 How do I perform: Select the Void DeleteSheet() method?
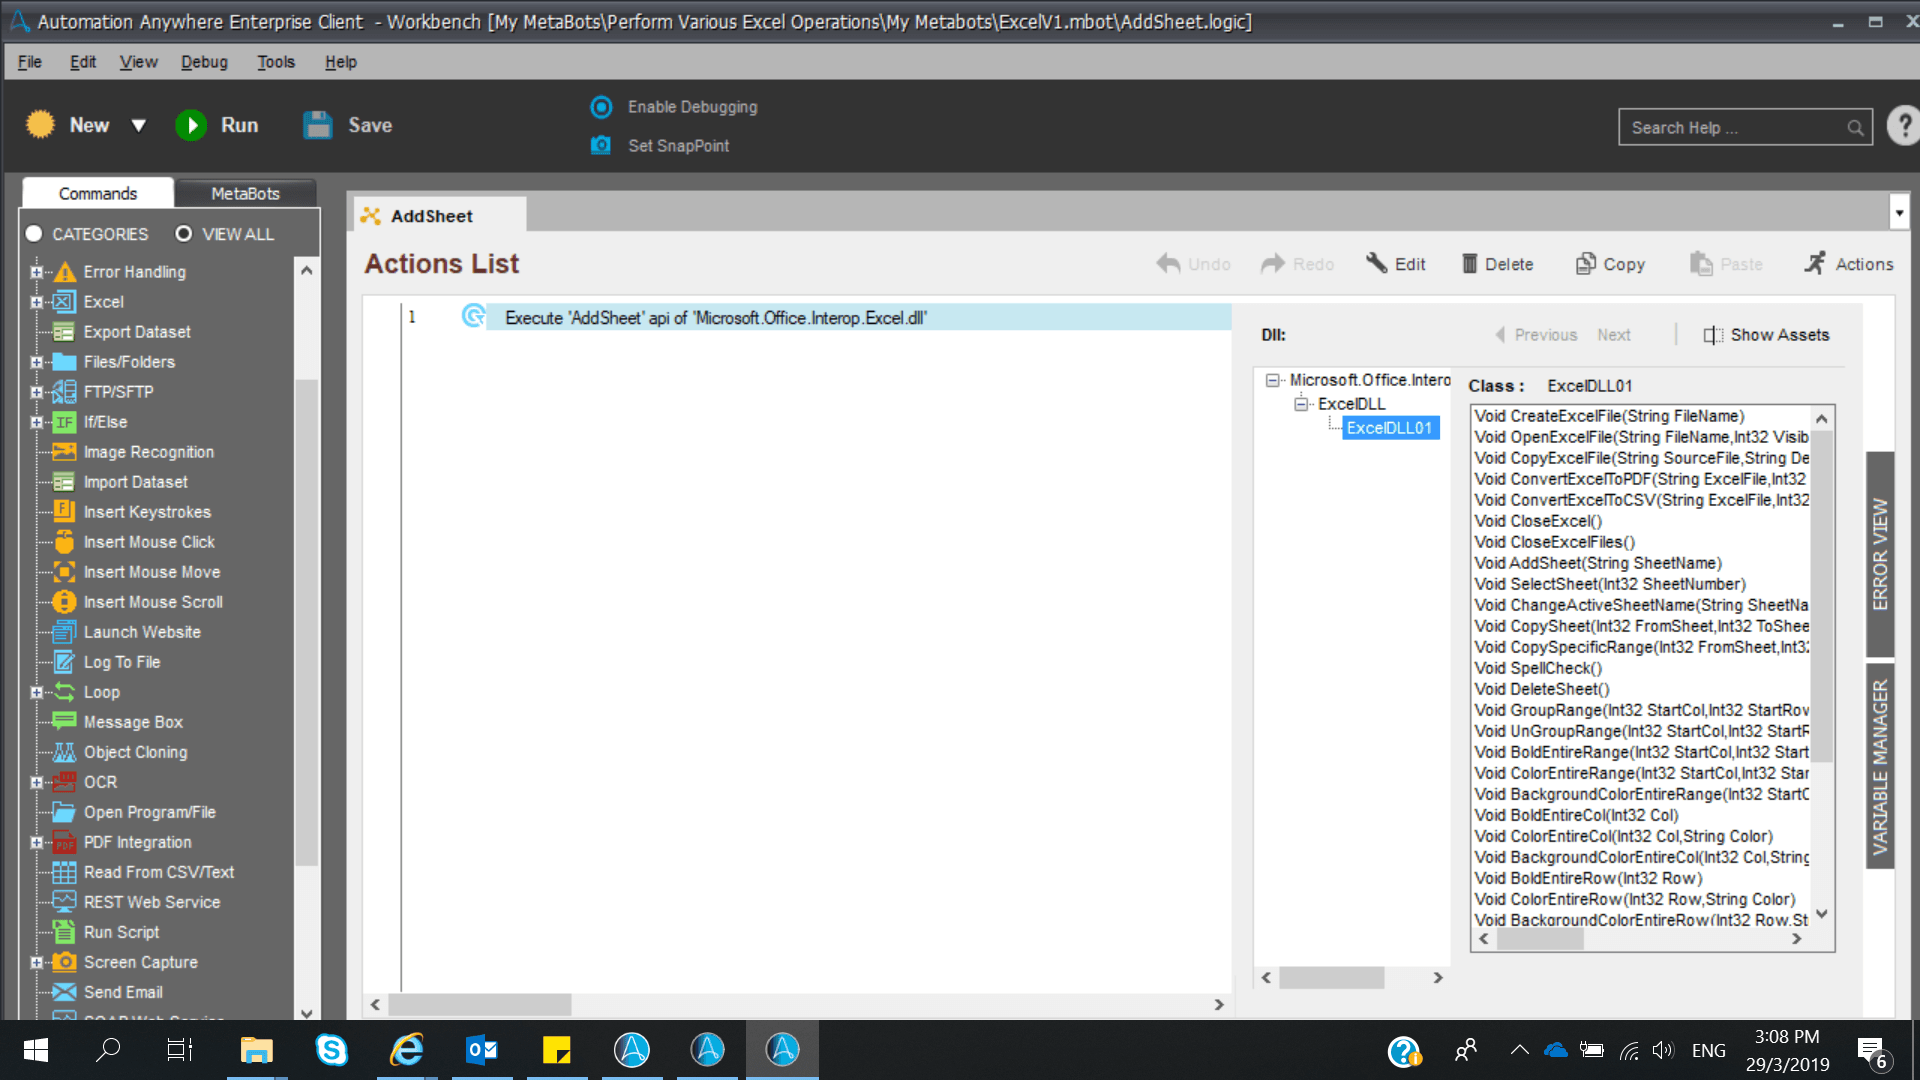click(x=1542, y=689)
